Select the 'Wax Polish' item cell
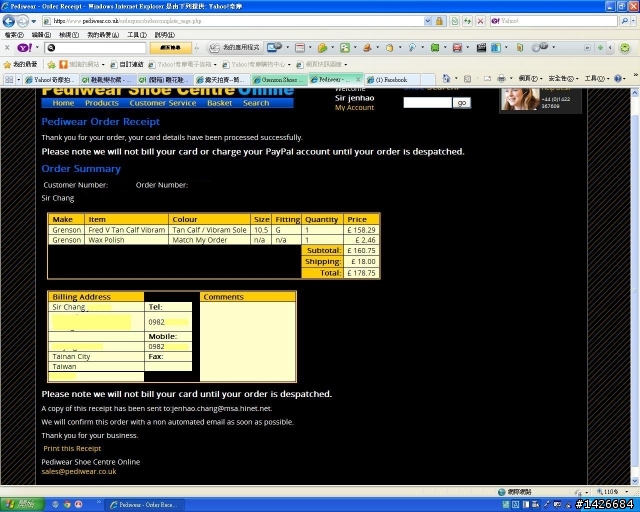Image resolution: width=640 pixels, height=512 pixels. (127, 240)
